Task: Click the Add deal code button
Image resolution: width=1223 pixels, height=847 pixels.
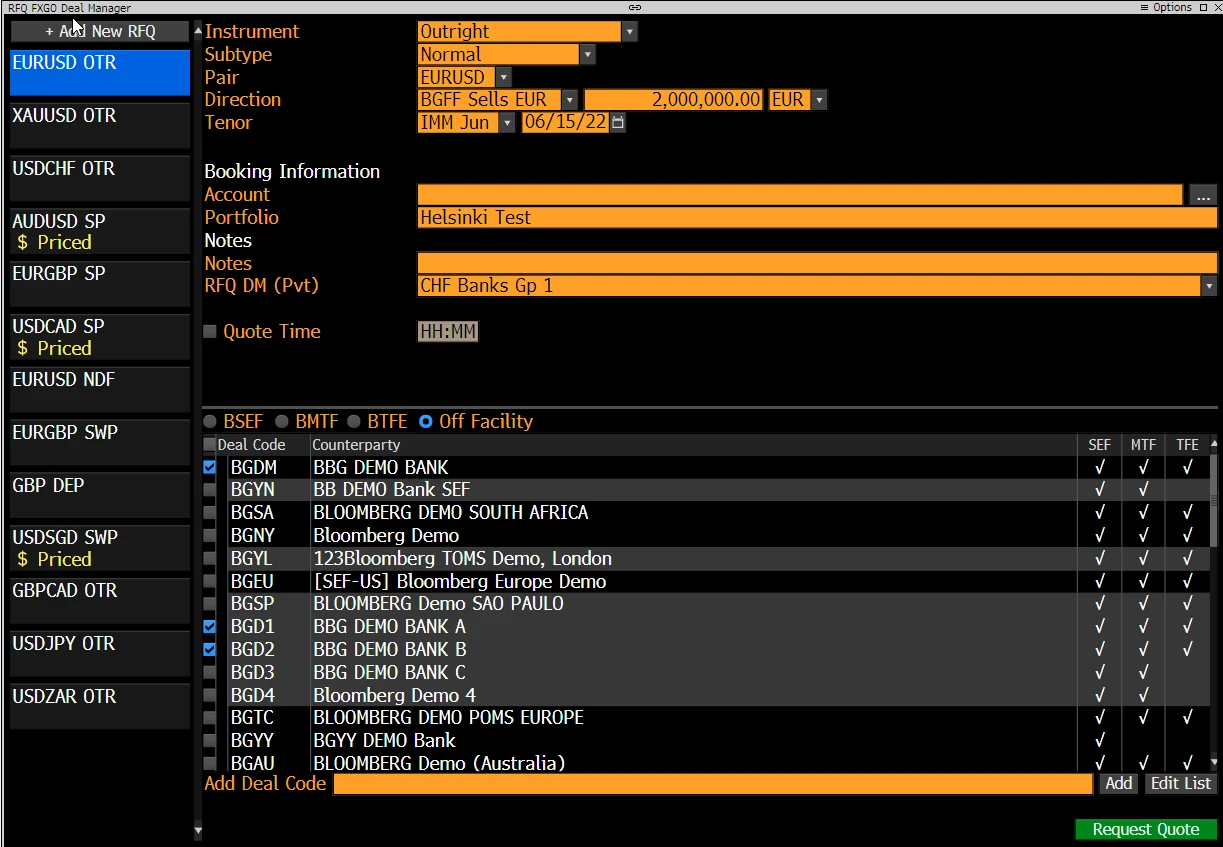Action: [1119, 784]
